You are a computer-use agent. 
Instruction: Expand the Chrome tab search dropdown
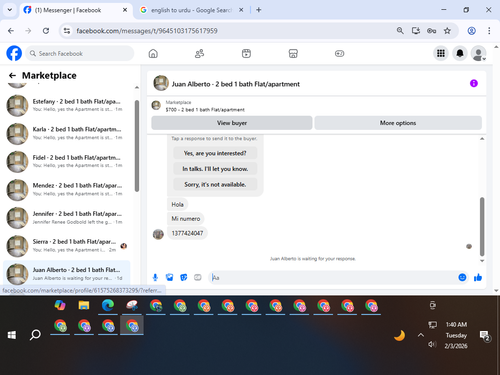tap(10, 10)
